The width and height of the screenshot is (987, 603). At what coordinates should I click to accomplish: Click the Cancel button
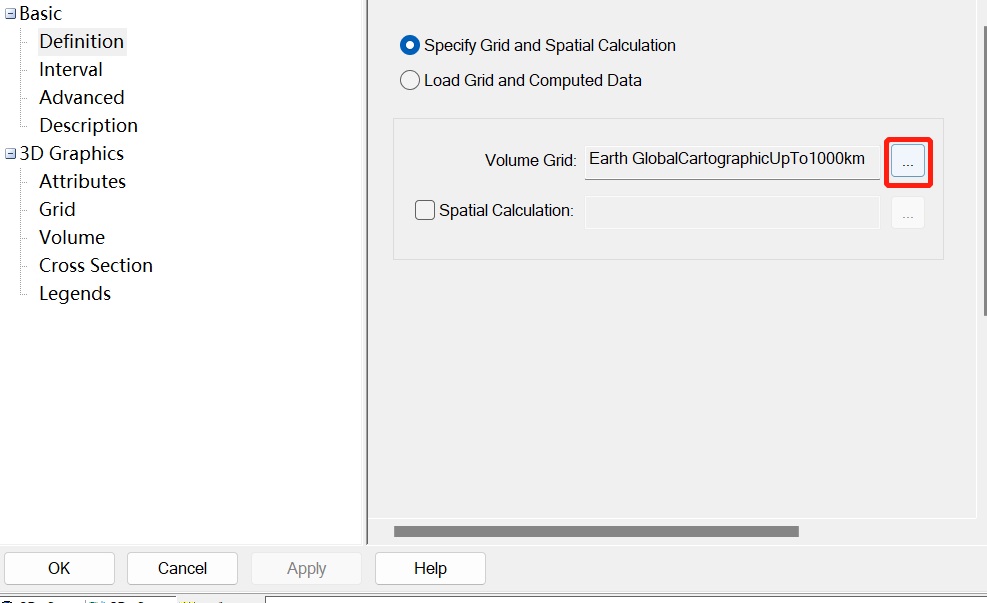click(x=182, y=568)
